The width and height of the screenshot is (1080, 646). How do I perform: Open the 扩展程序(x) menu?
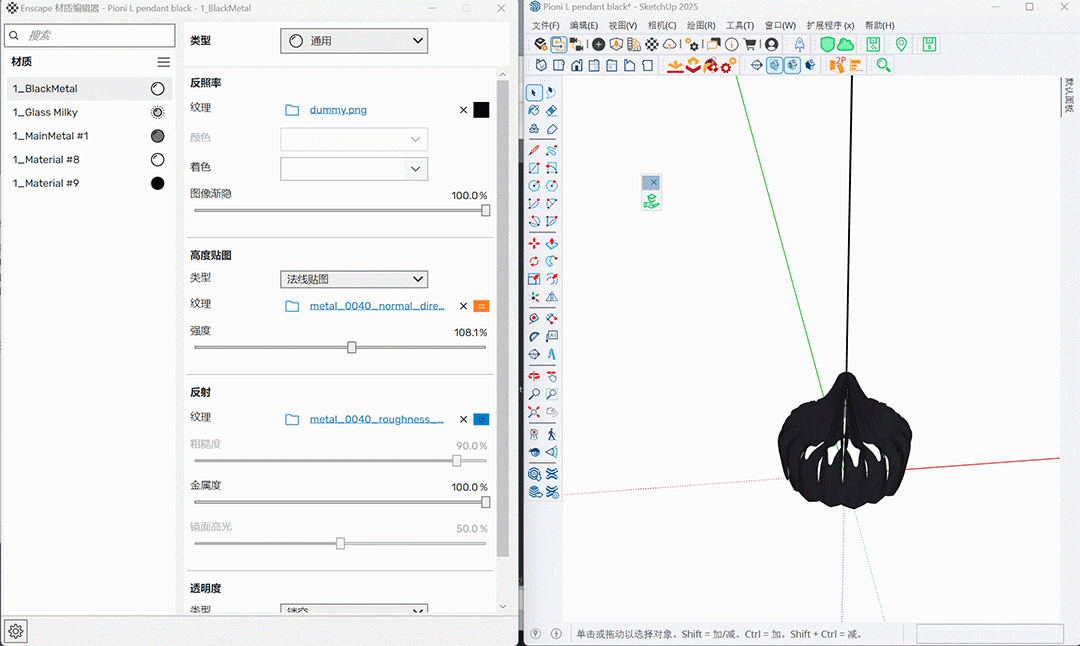point(830,25)
